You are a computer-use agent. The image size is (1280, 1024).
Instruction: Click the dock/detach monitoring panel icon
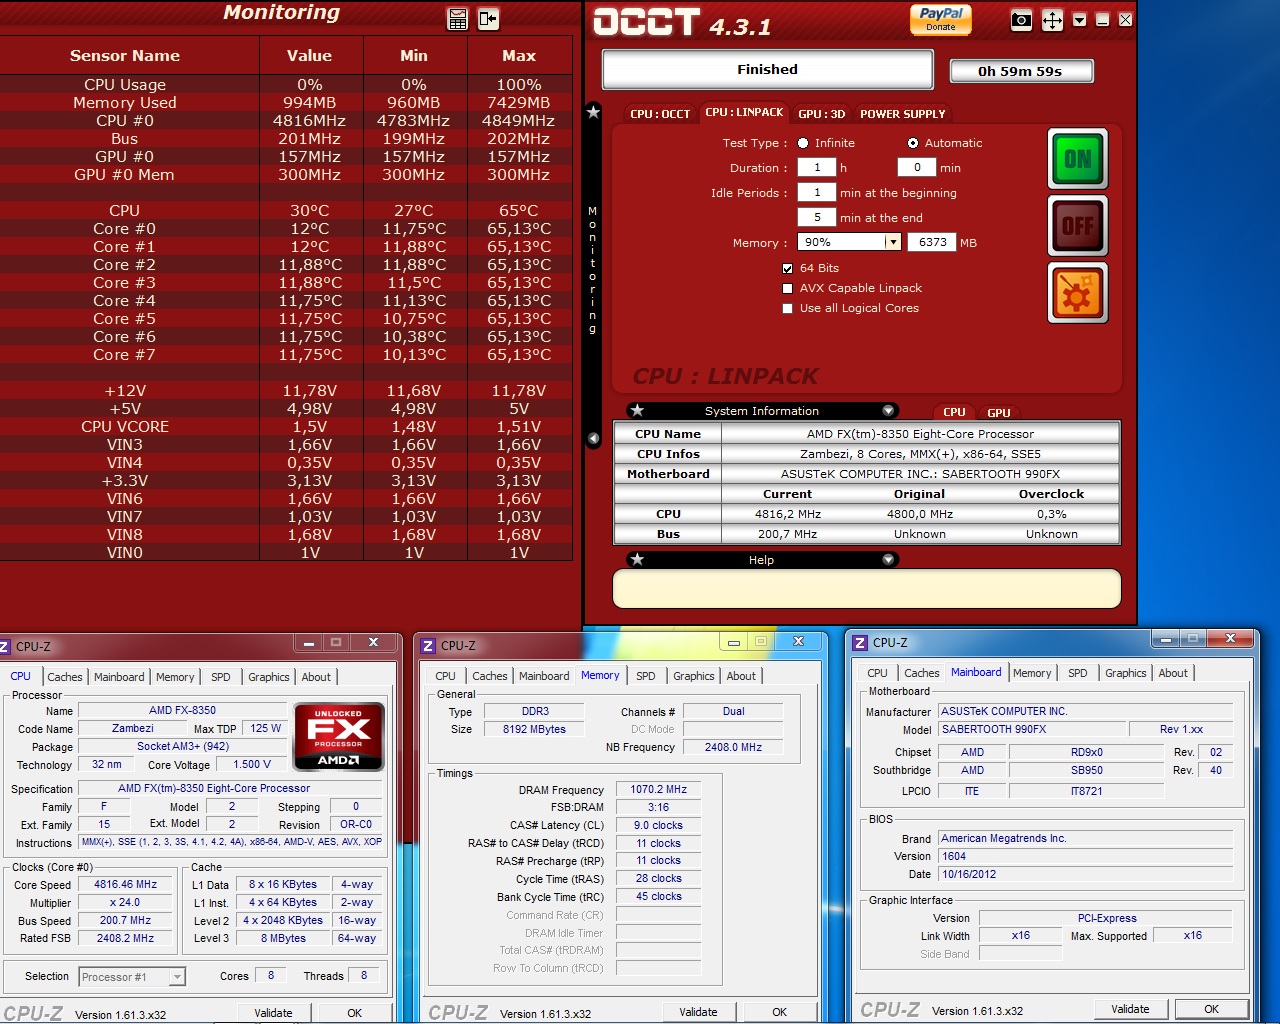pyautogui.click(x=488, y=19)
